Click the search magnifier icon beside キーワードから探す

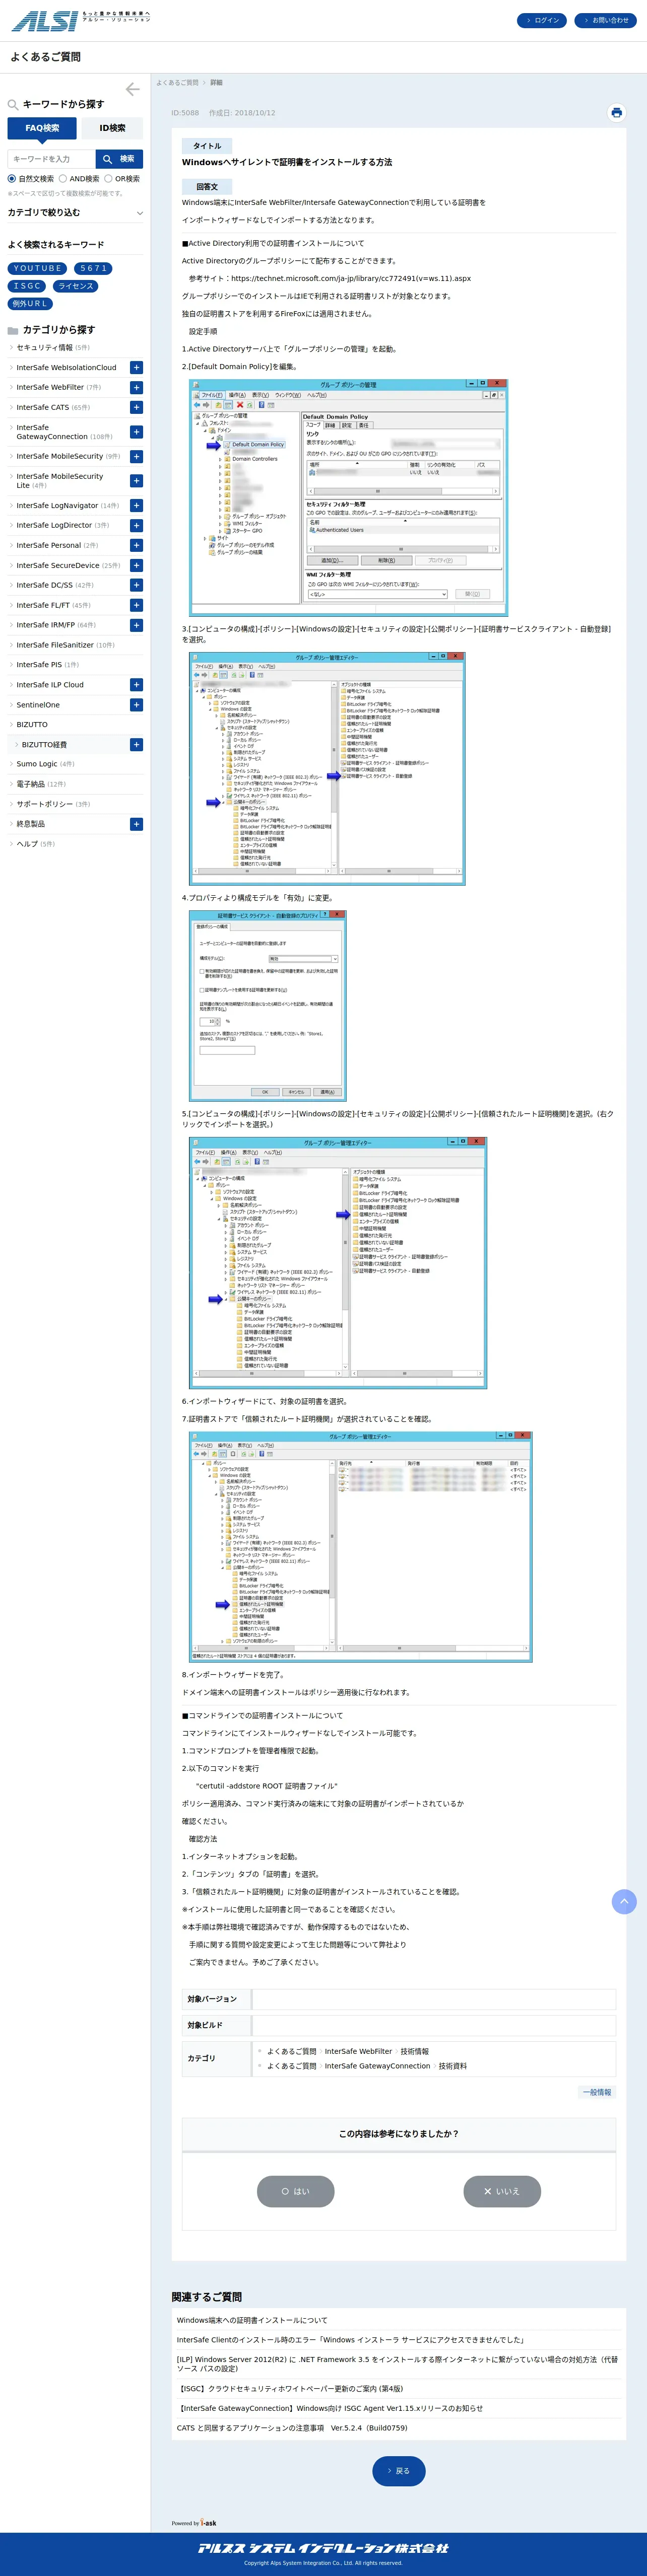click(x=13, y=104)
